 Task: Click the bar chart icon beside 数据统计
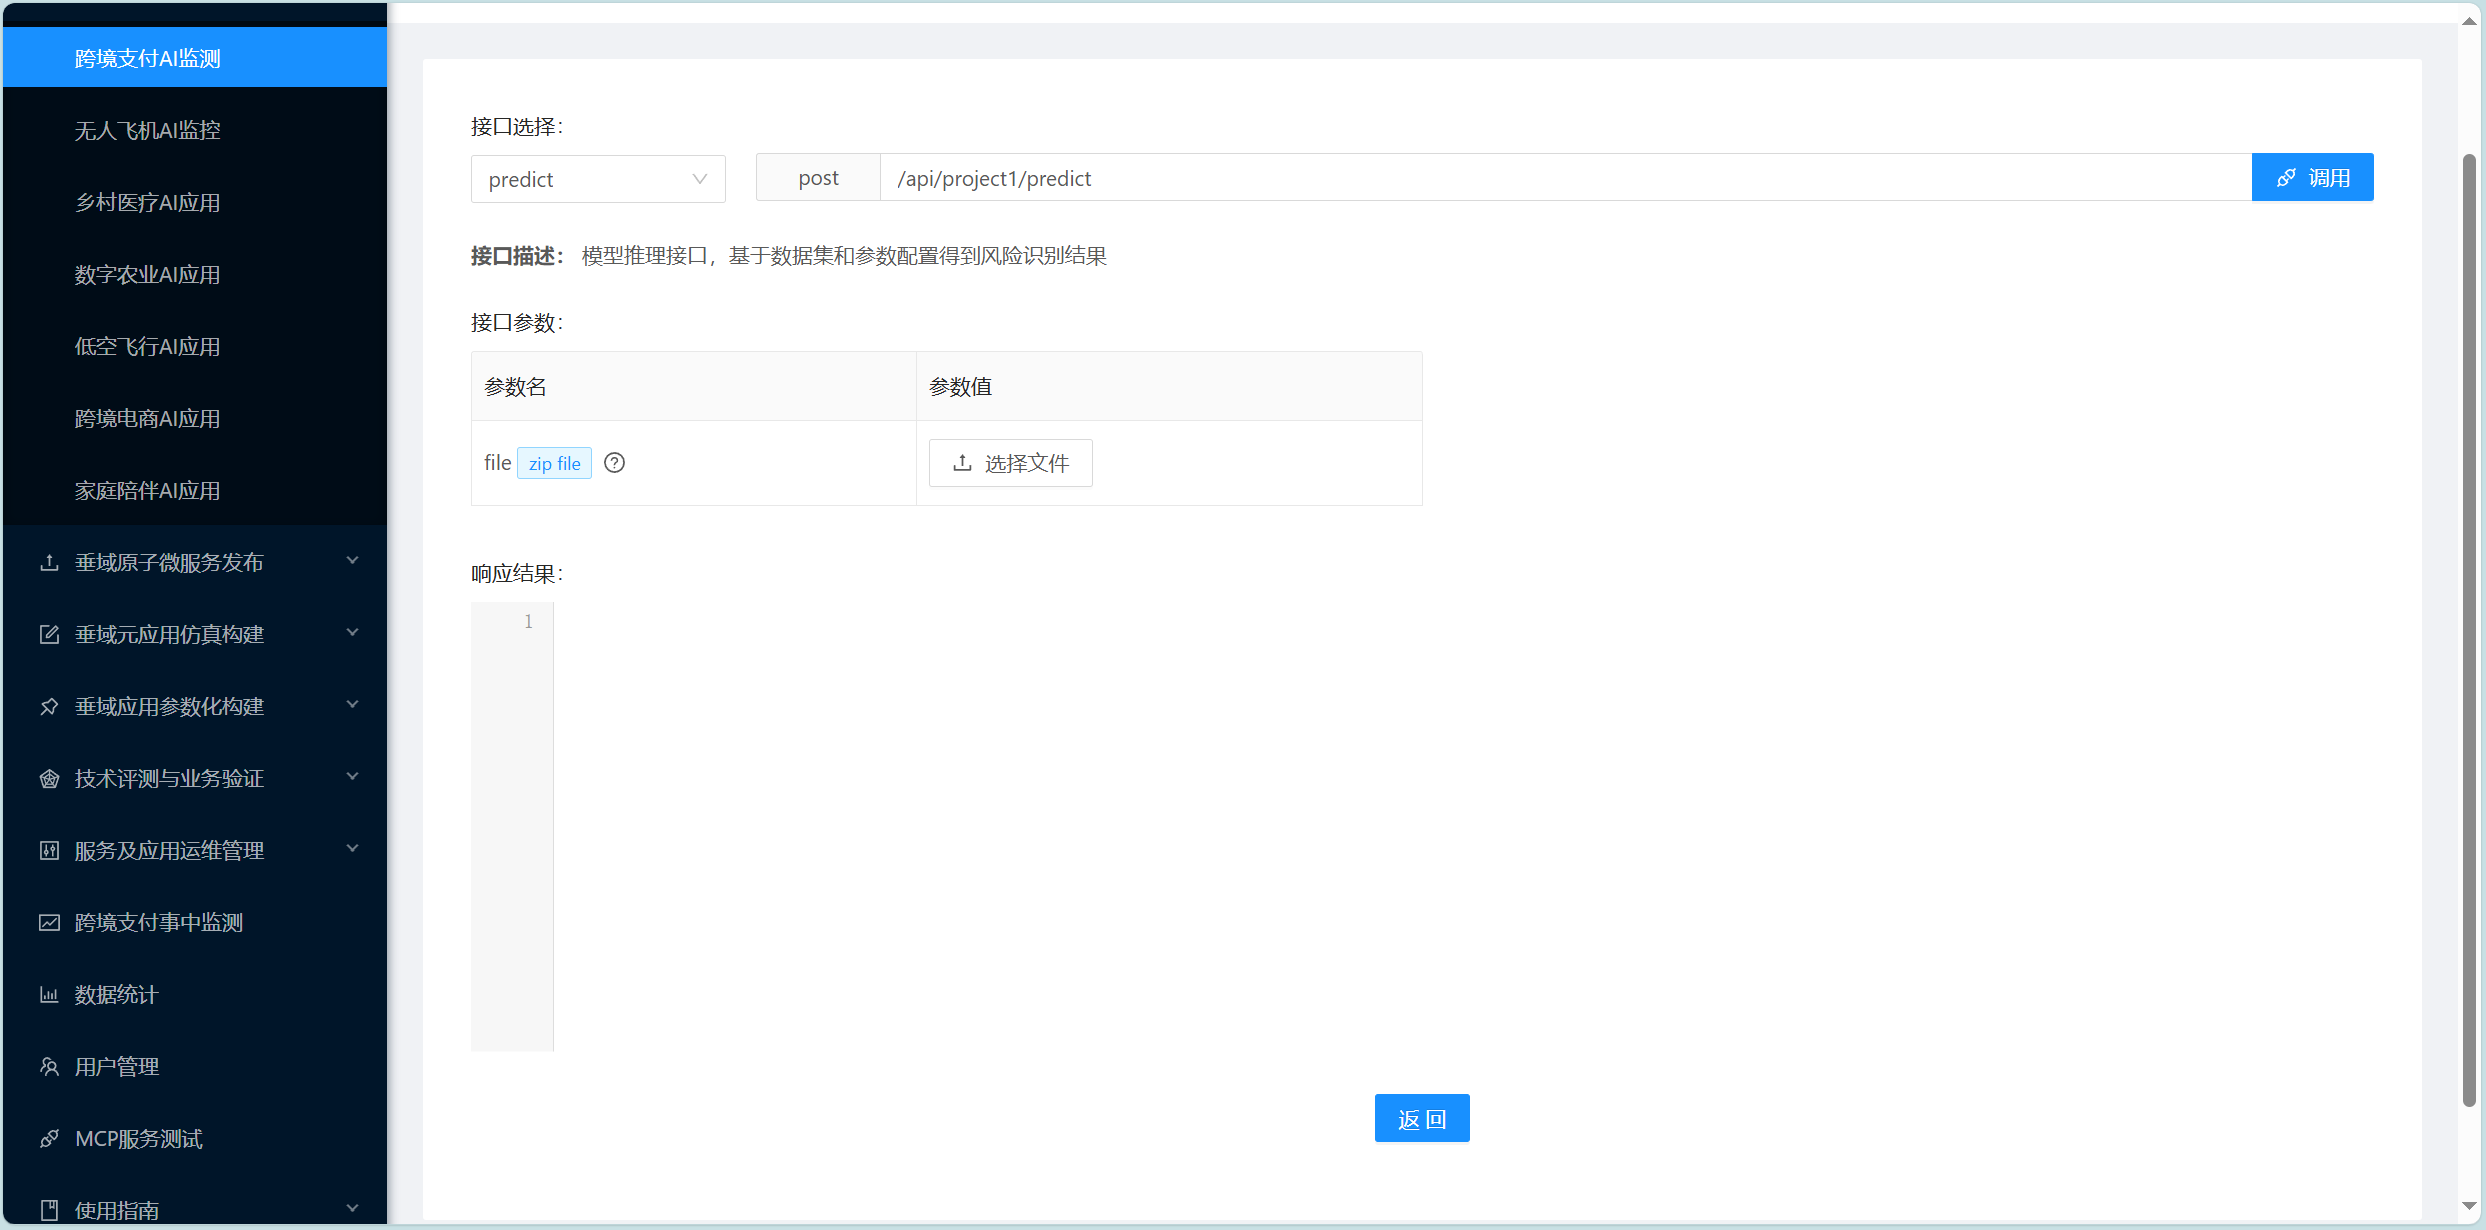[x=49, y=995]
